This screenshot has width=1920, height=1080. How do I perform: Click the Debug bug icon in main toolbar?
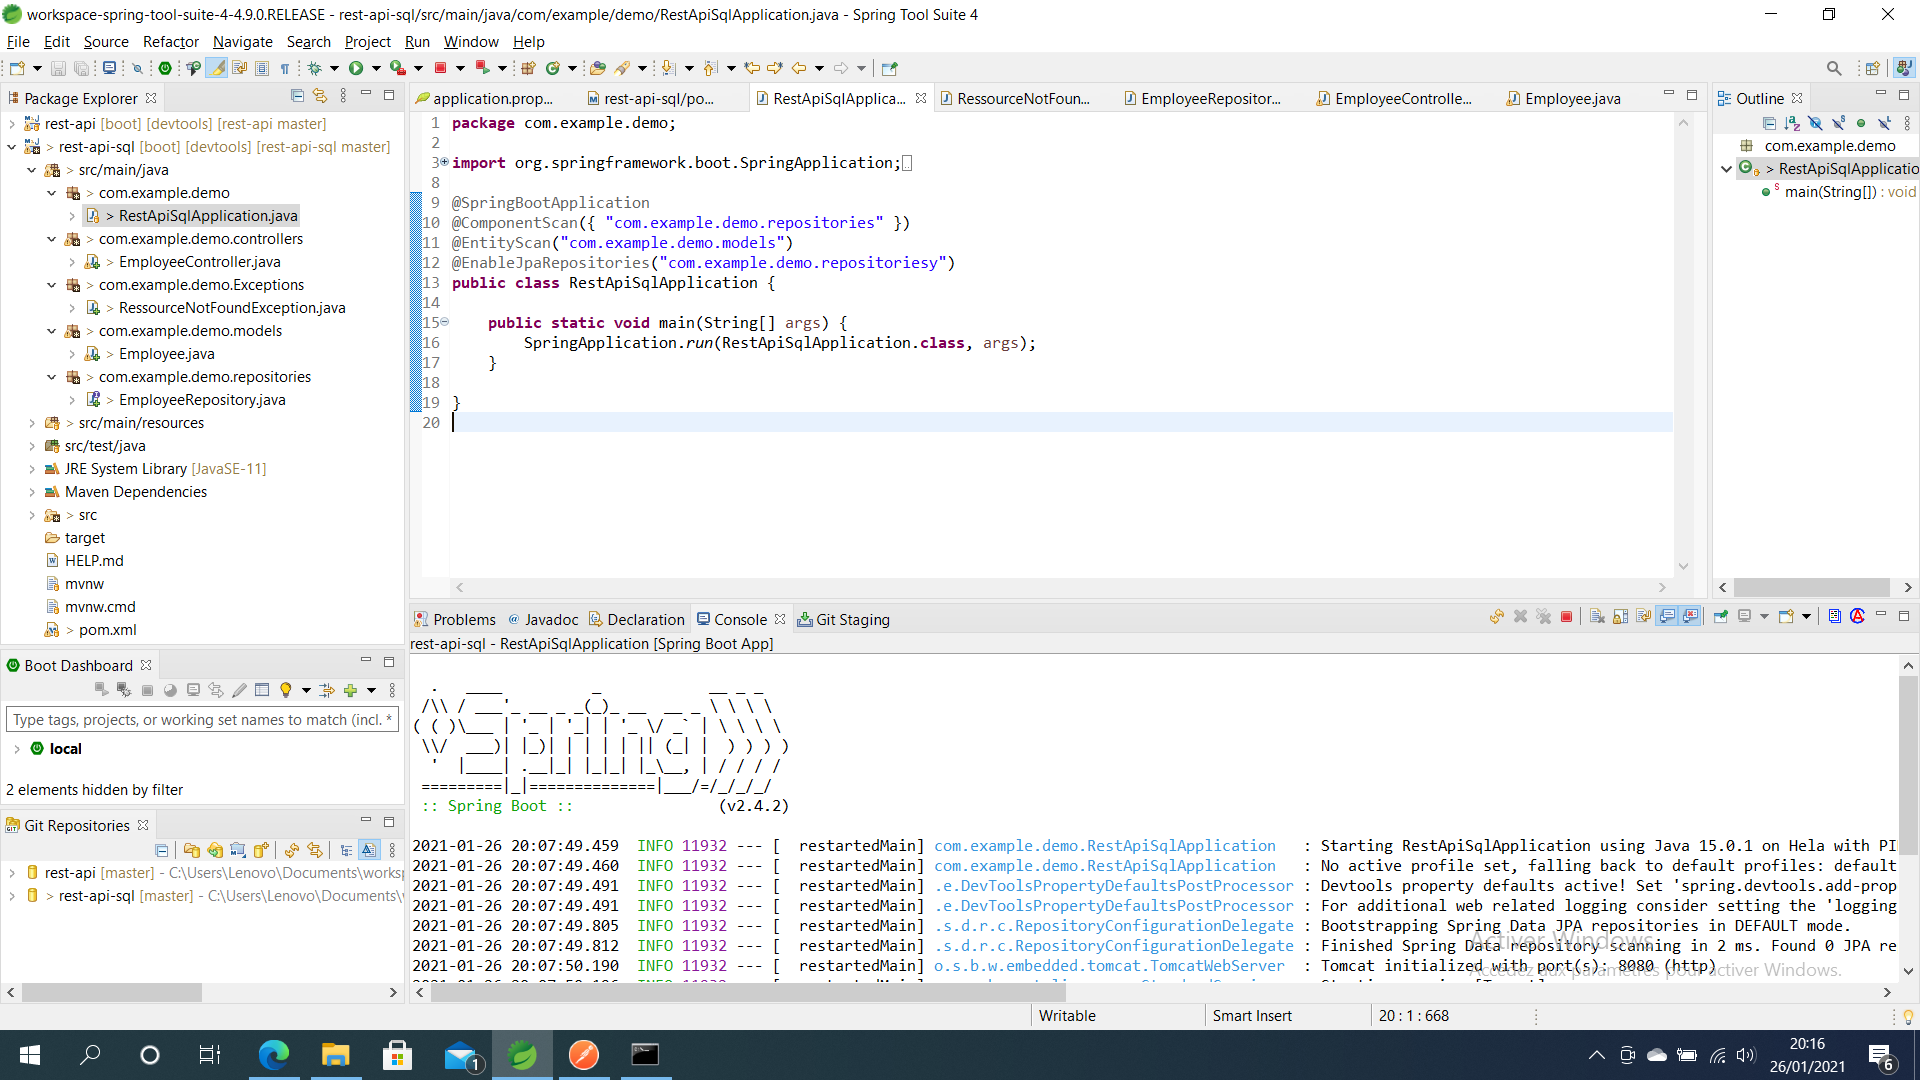tap(314, 68)
